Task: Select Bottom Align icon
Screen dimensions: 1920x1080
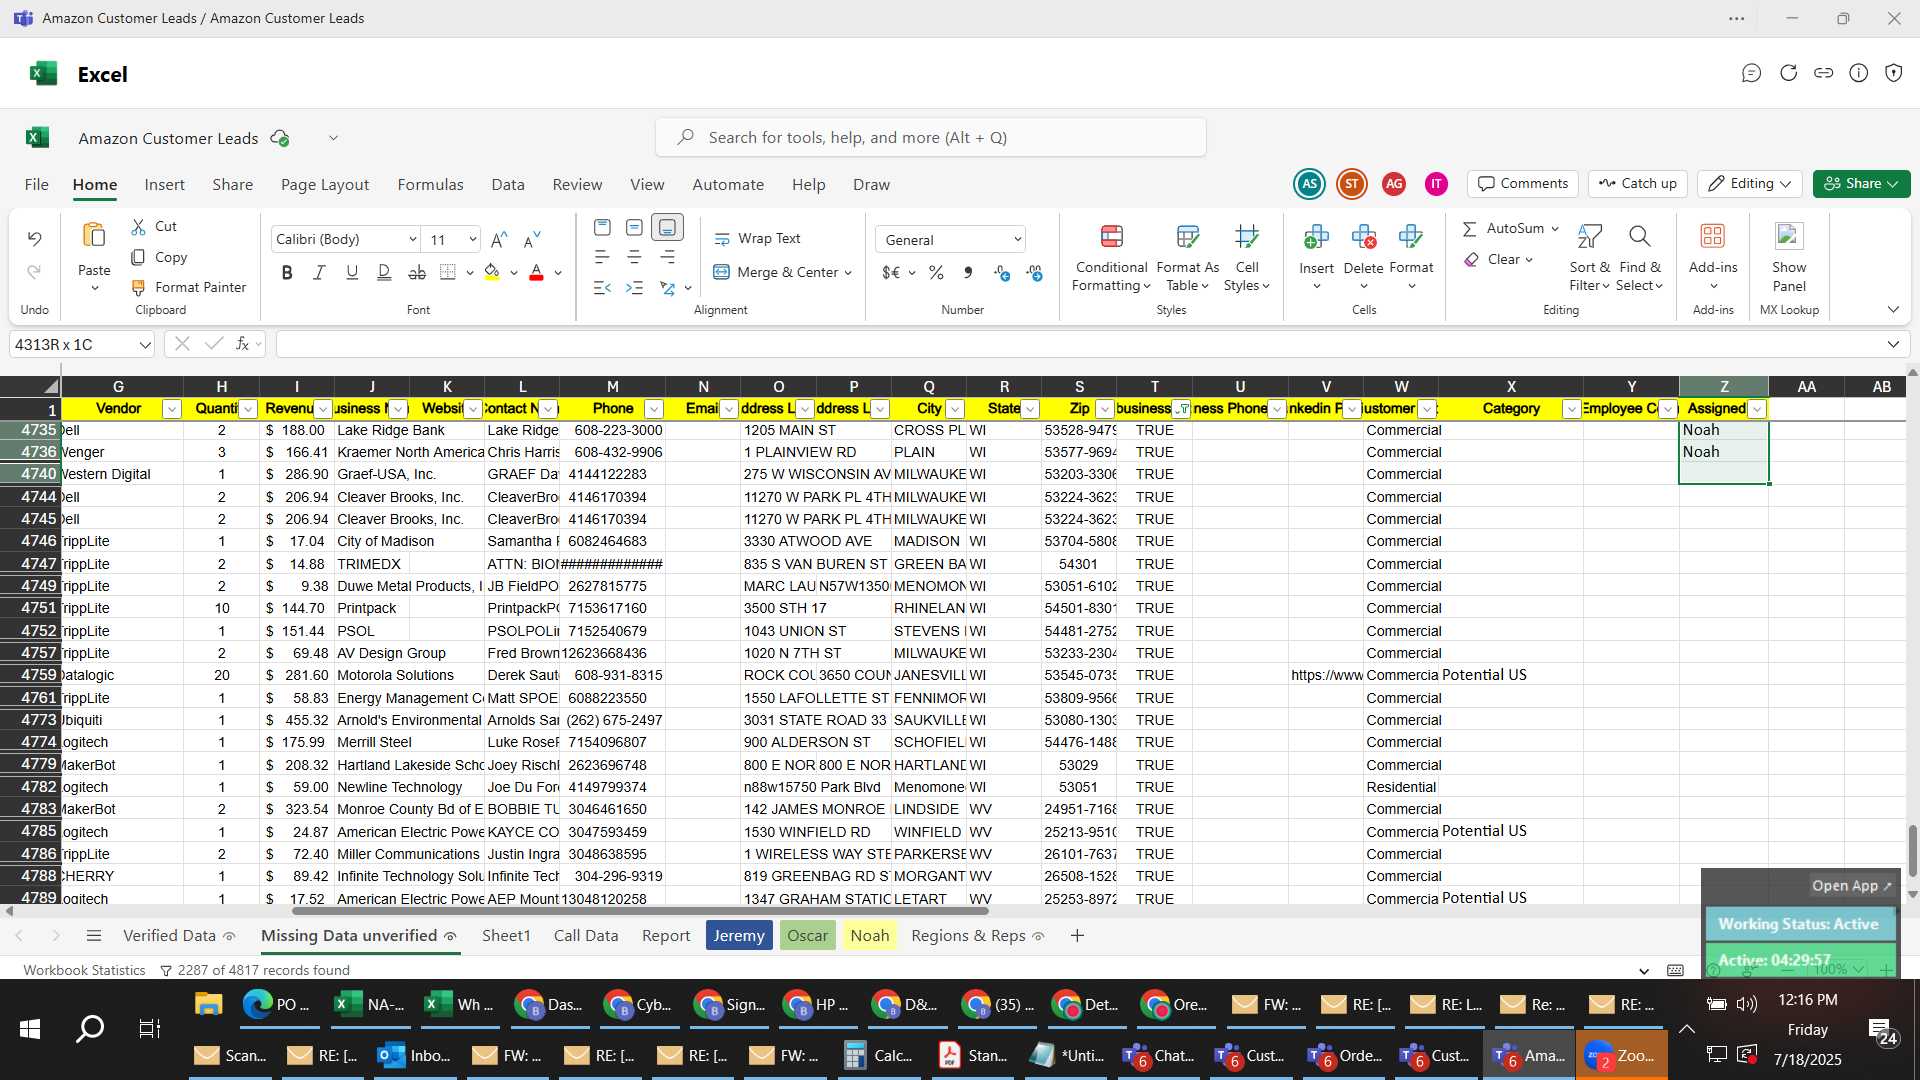Action: click(667, 228)
